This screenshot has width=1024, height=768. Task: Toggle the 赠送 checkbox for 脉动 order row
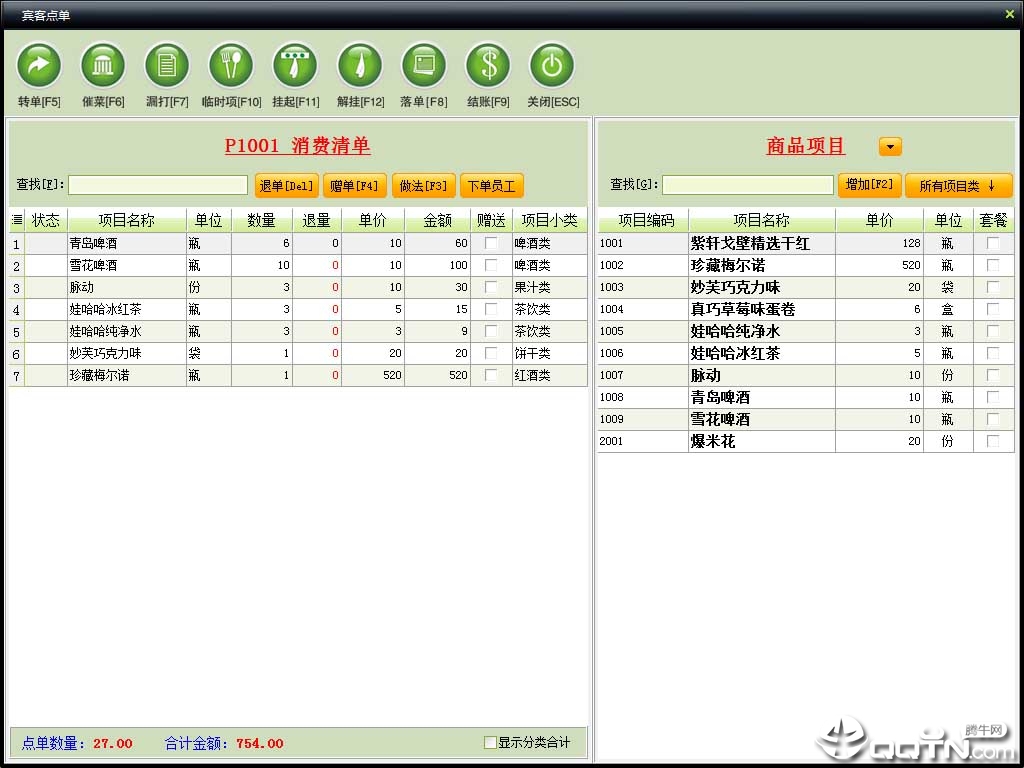[x=490, y=287]
